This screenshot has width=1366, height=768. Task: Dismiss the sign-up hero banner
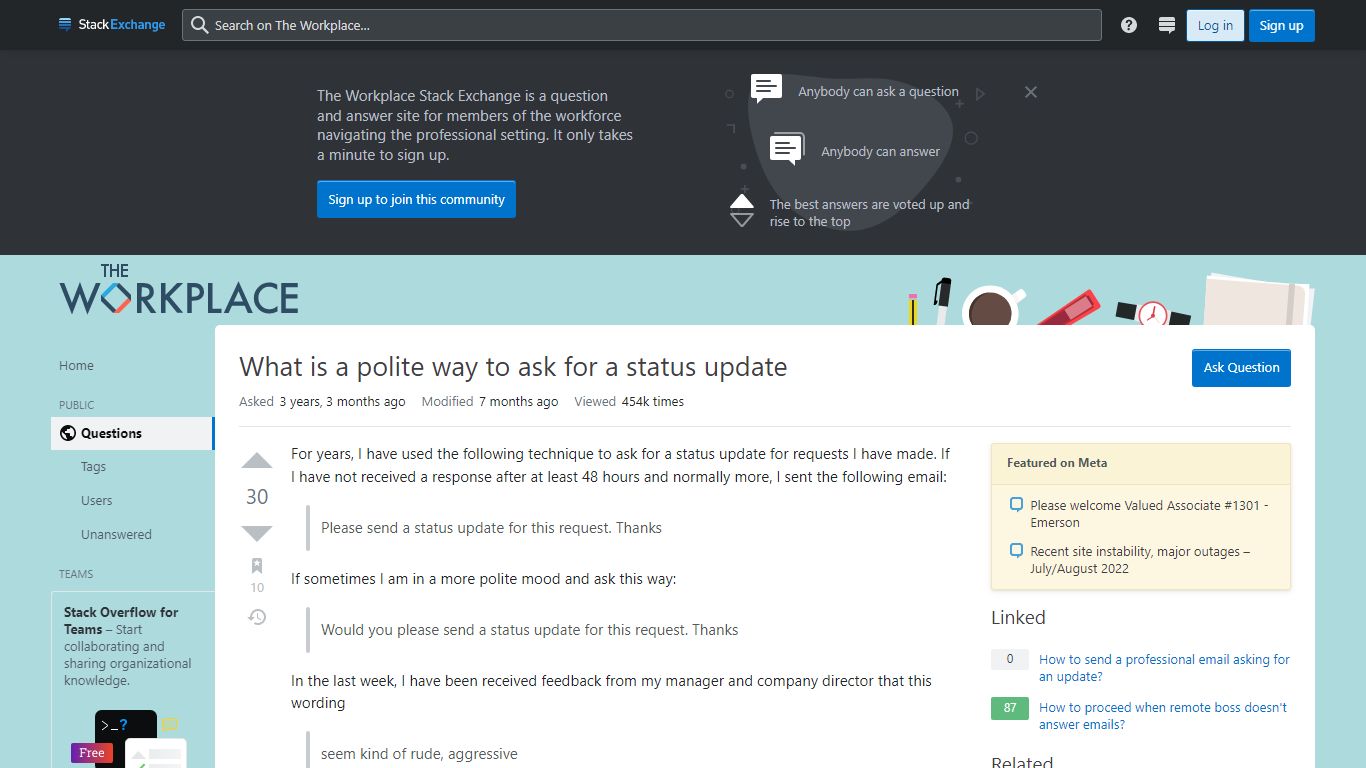[1031, 92]
